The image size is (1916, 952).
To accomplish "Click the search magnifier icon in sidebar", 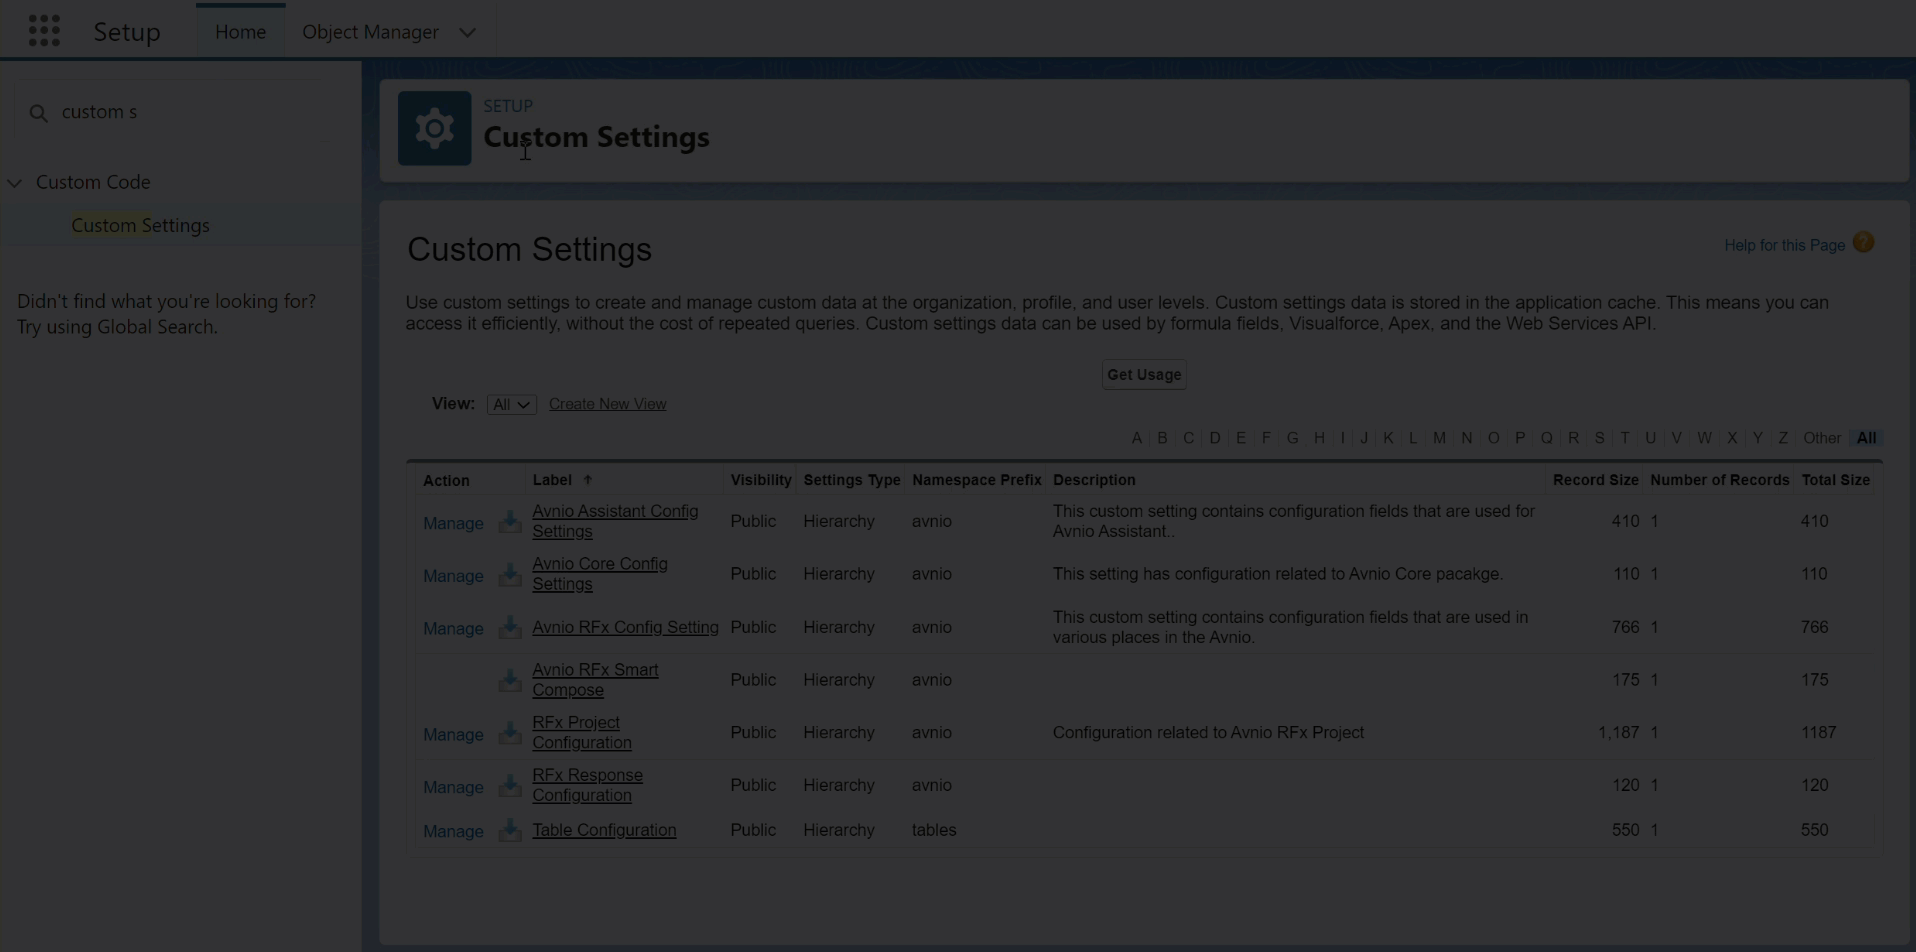I will 38,113.
